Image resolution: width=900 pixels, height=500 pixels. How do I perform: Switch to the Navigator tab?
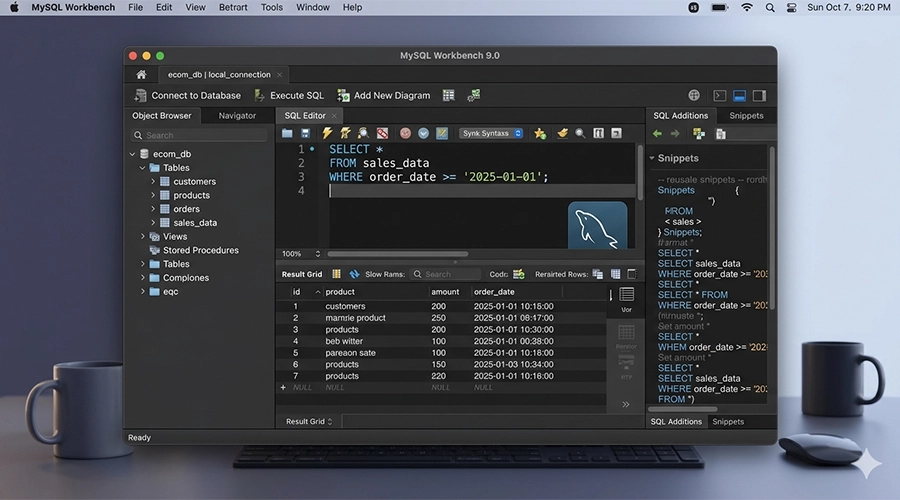coord(237,116)
